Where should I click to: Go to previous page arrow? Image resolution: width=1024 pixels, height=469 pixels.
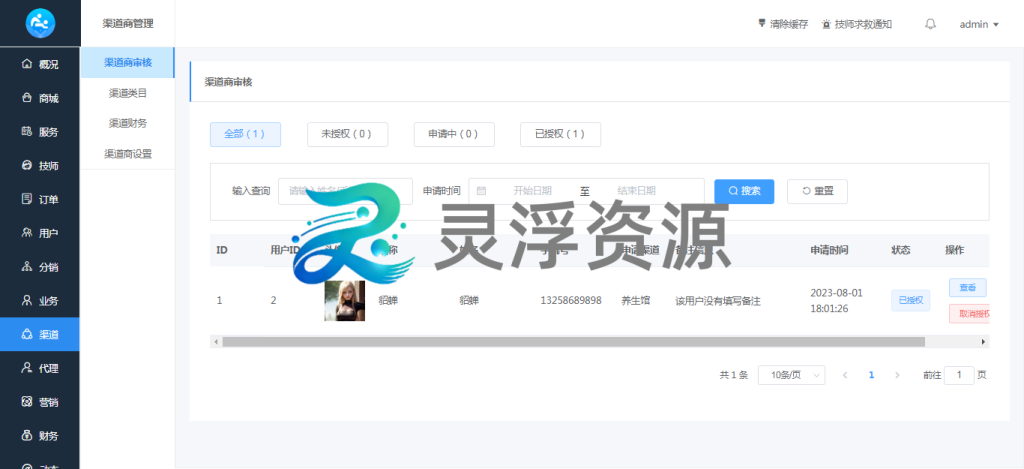point(845,375)
